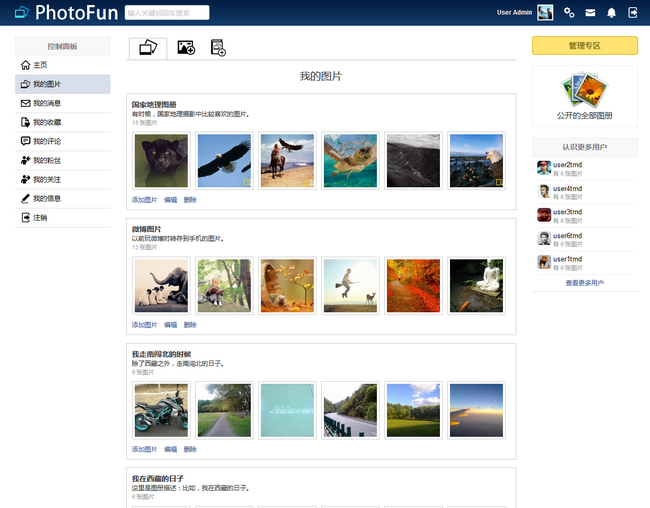Open the witch on broomstick thumbnail
Screen dimensions: 650x508
click(350, 286)
